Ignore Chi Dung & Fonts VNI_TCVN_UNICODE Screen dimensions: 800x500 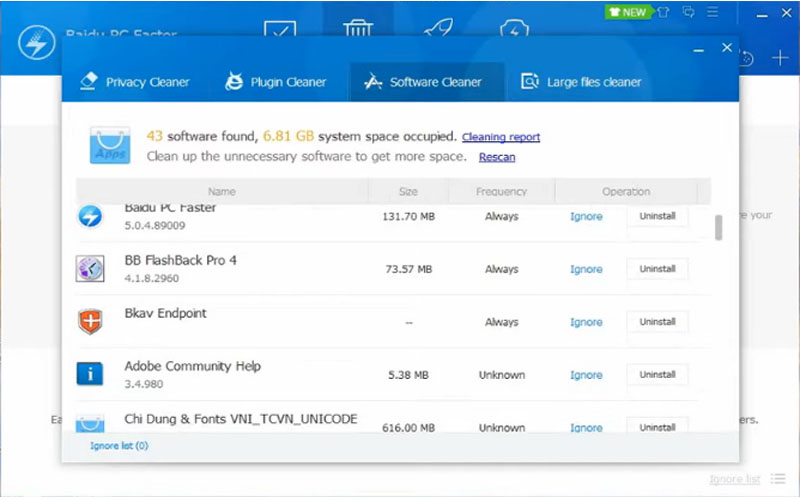[586, 428]
